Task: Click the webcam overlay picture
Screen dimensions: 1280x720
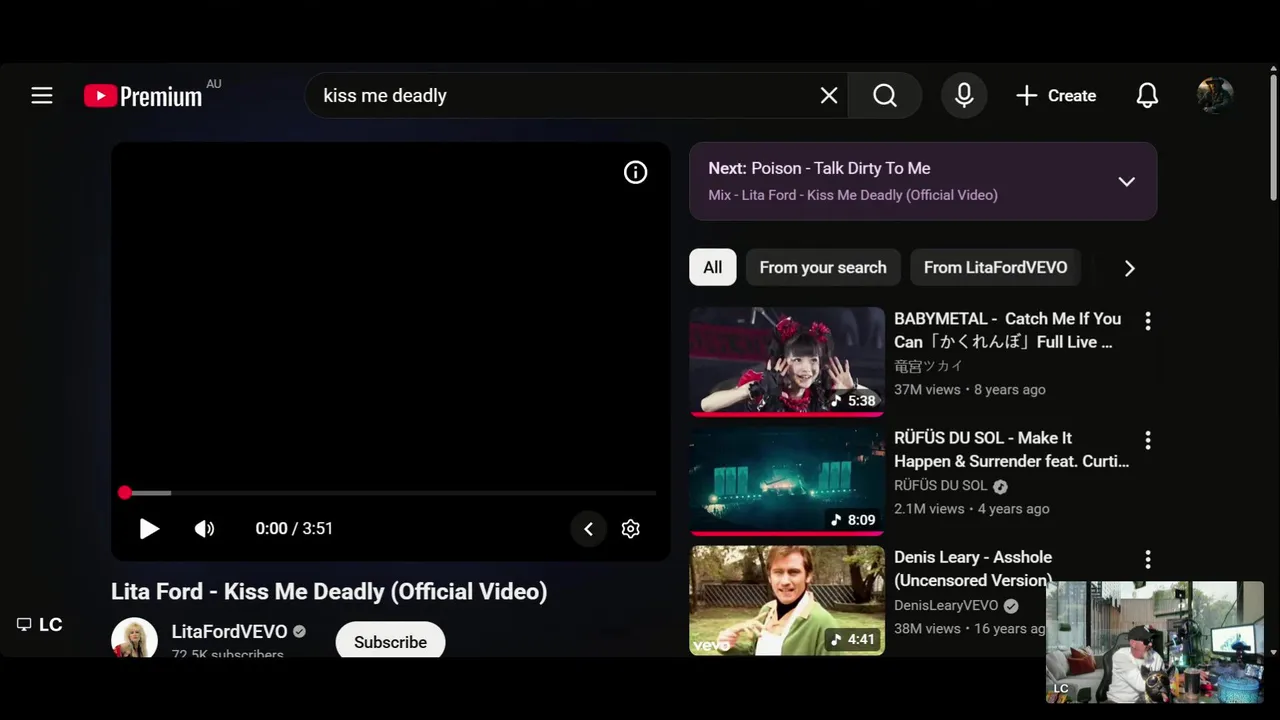Action: coord(1155,642)
